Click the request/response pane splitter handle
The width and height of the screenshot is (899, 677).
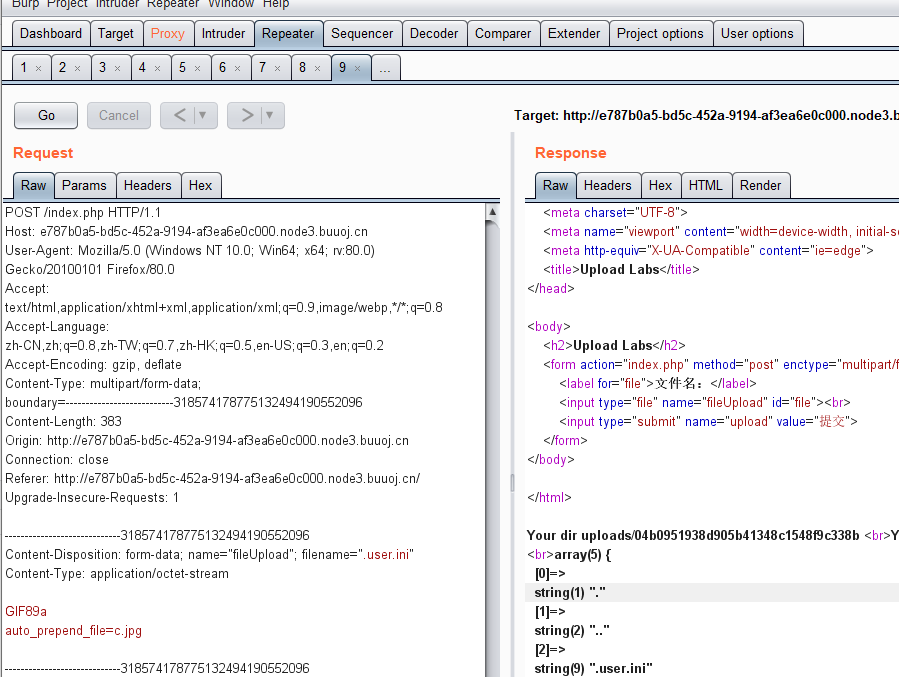click(x=513, y=483)
